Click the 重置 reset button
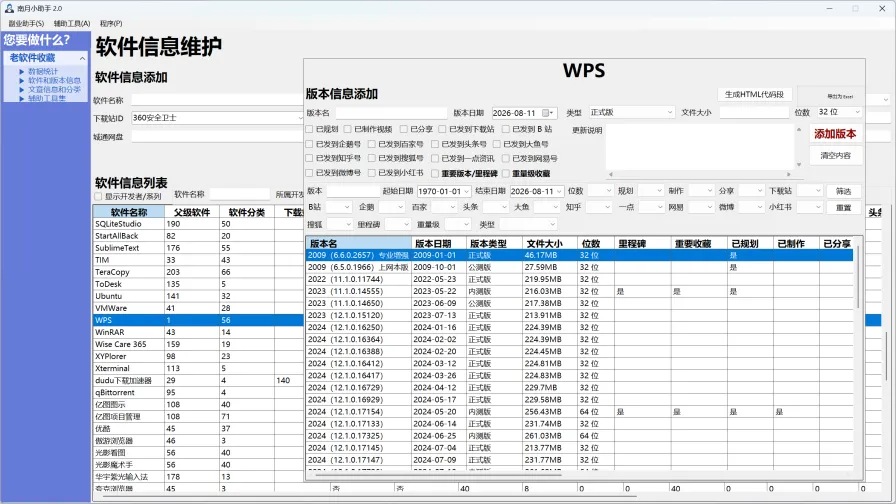The height and width of the screenshot is (504, 896). pyautogui.click(x=843, y=207)
